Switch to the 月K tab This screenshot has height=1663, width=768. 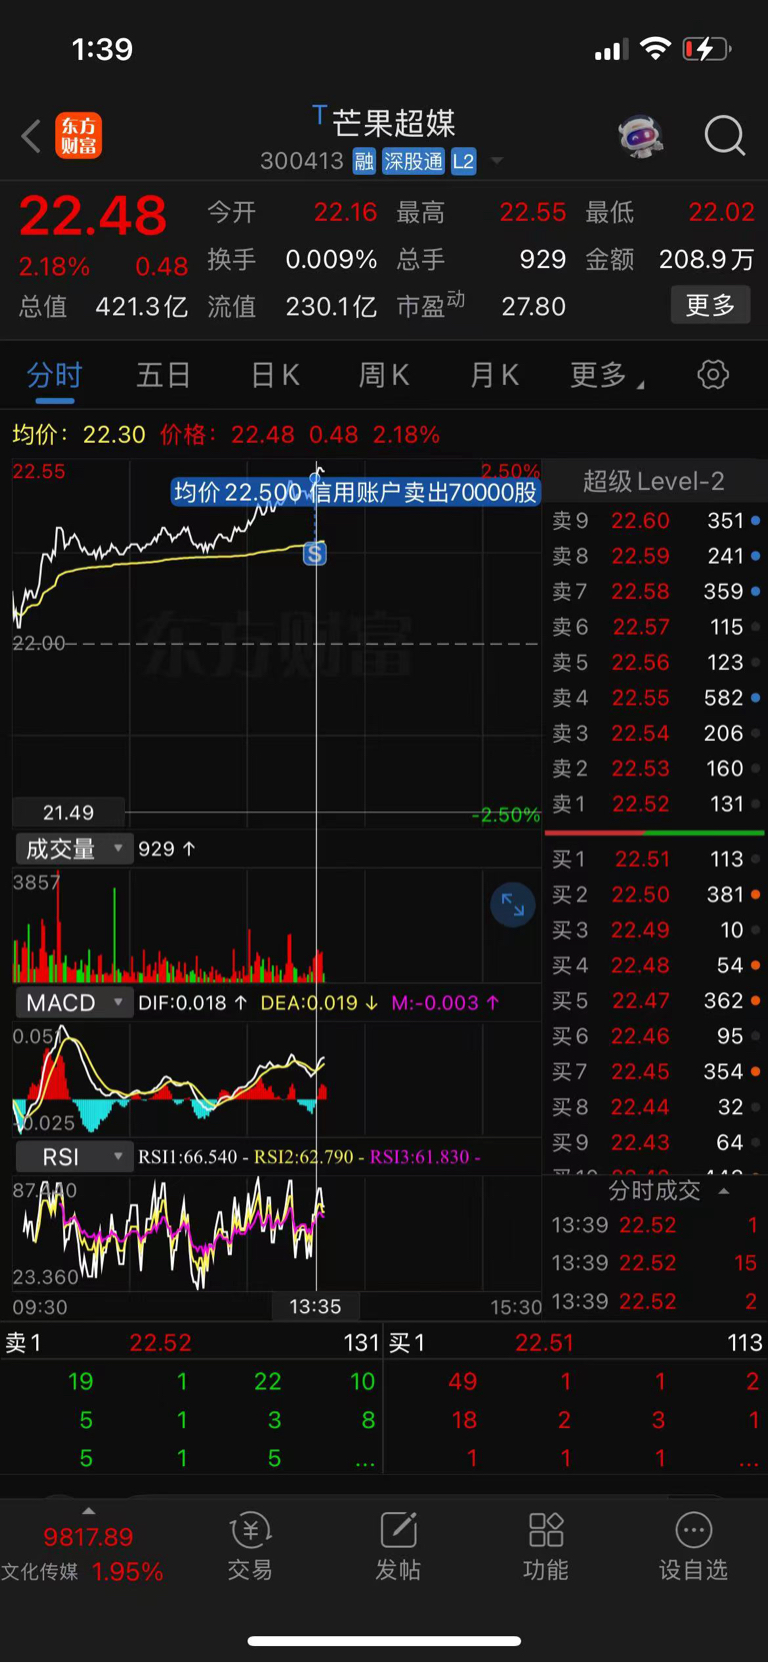(x=494, y=376)
